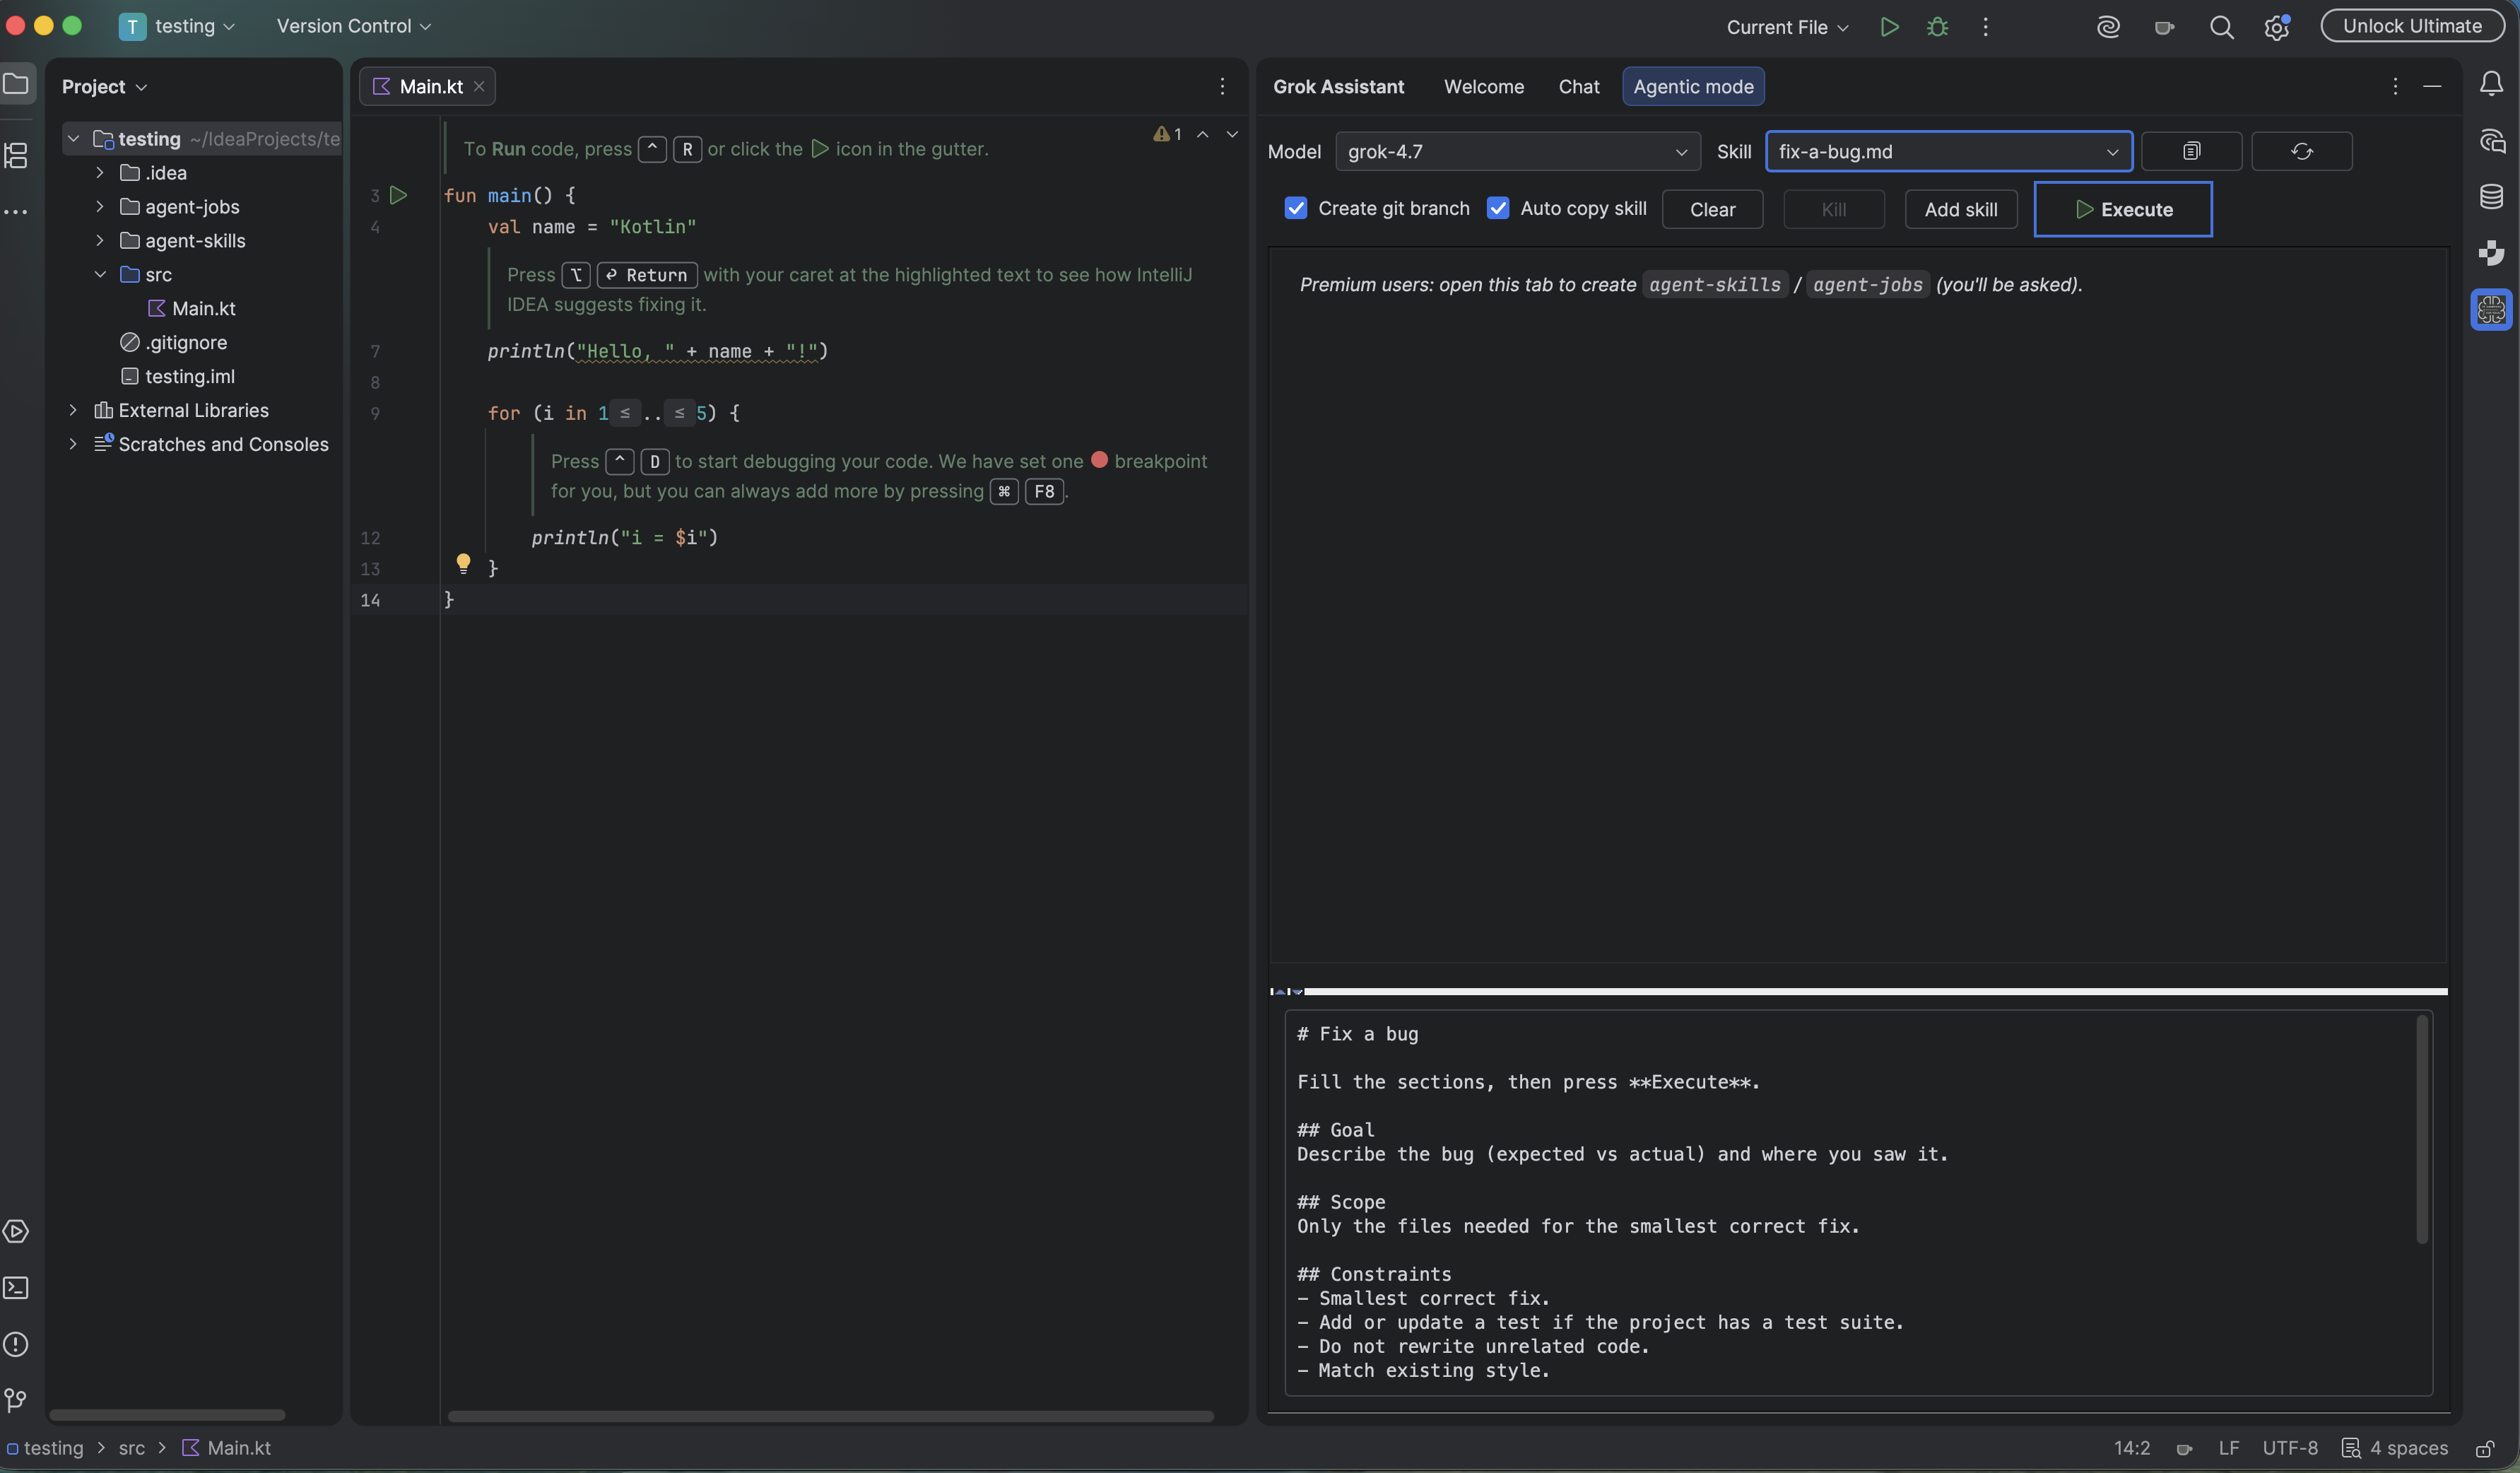Click the yellow lightbulb quick-fix icon

coord(463,563)
